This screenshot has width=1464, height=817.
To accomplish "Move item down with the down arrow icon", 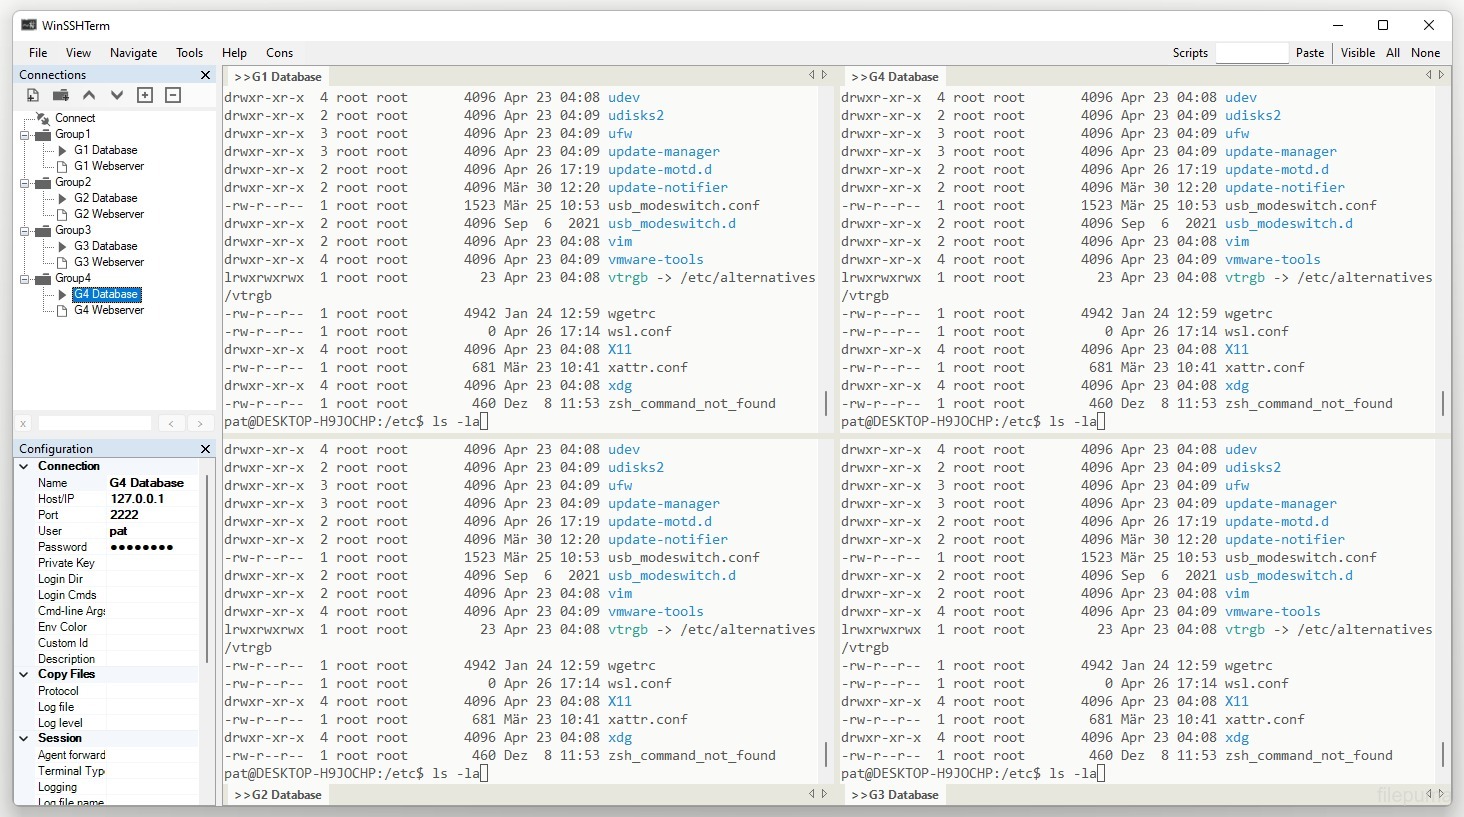I will tap(117, 95).
